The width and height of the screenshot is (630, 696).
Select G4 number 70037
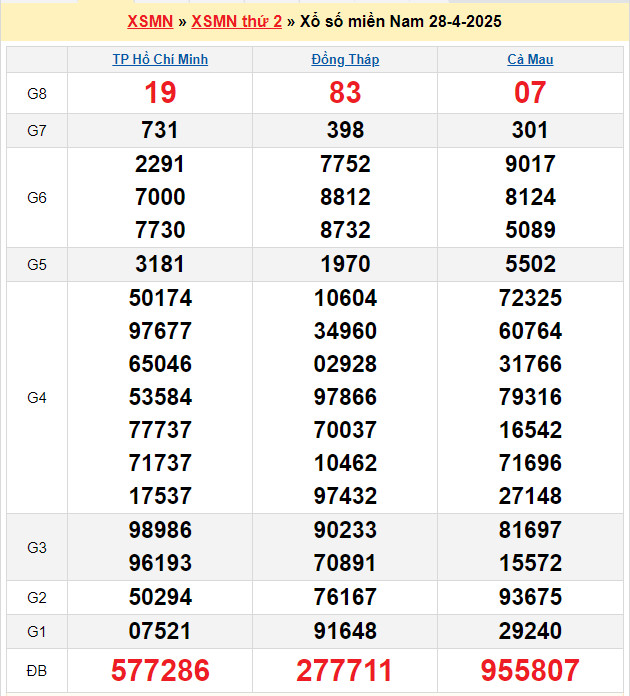click(345, 430)
